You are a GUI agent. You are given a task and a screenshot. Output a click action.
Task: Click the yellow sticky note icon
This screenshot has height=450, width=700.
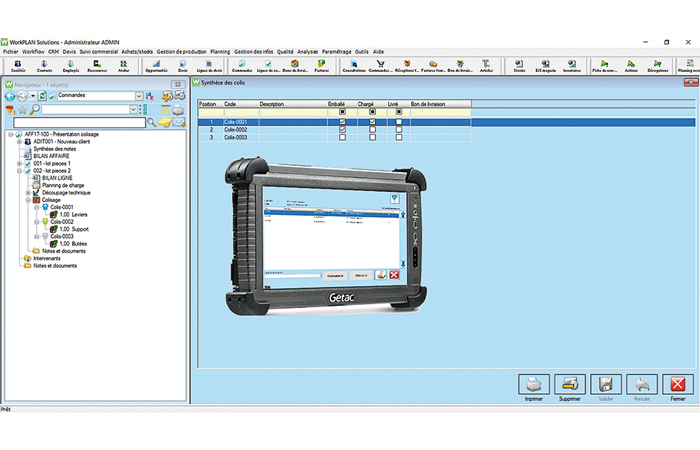(x=165, y=122)
